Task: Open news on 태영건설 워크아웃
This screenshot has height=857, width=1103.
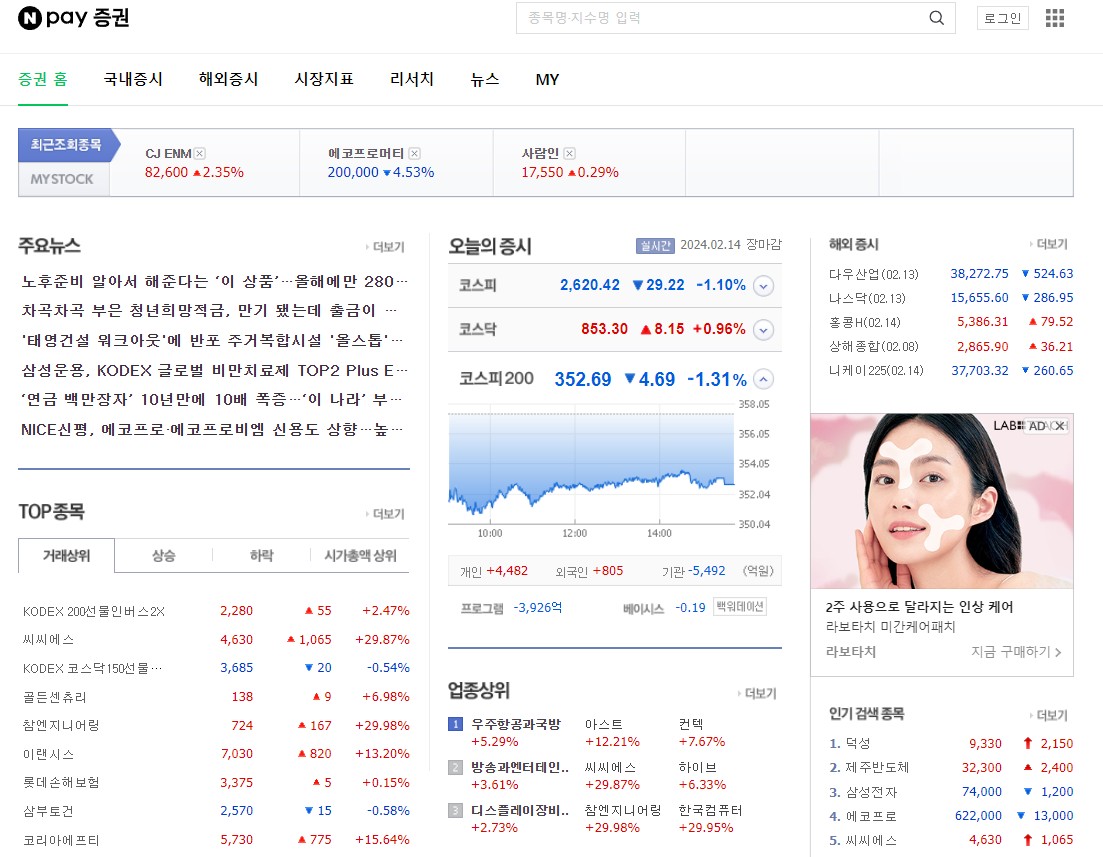Action: [x=212, y=341]
